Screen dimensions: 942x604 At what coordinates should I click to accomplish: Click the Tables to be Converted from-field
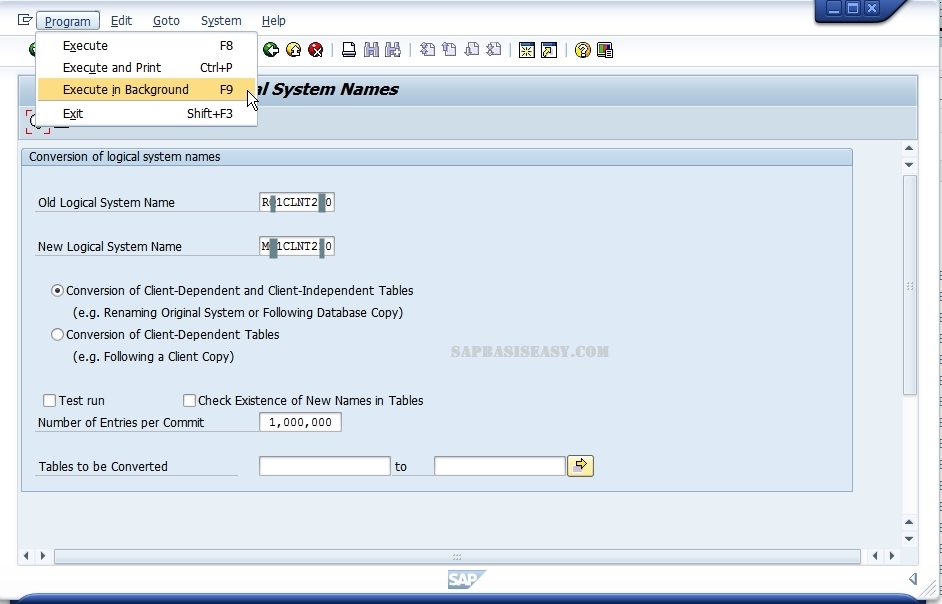pyautogui.click(x=324, y=466)
